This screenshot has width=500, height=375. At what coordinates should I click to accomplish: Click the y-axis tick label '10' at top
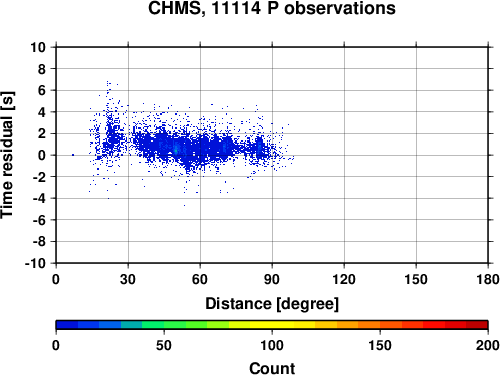38,47
